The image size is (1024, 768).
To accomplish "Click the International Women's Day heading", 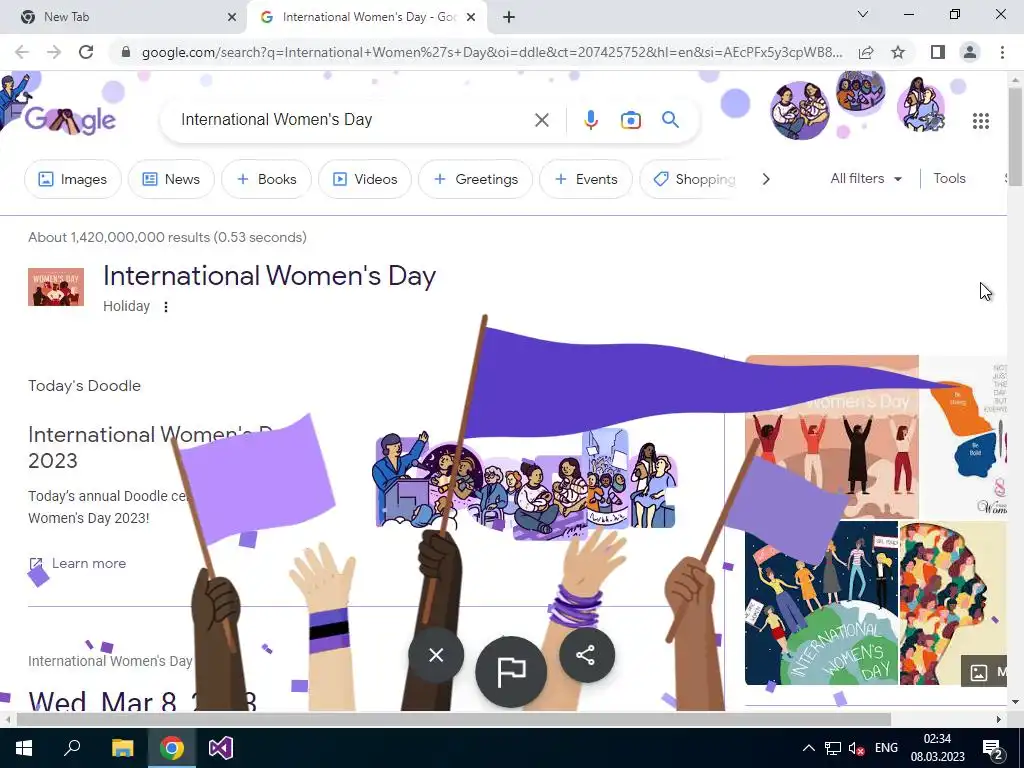I will (269, 276).
